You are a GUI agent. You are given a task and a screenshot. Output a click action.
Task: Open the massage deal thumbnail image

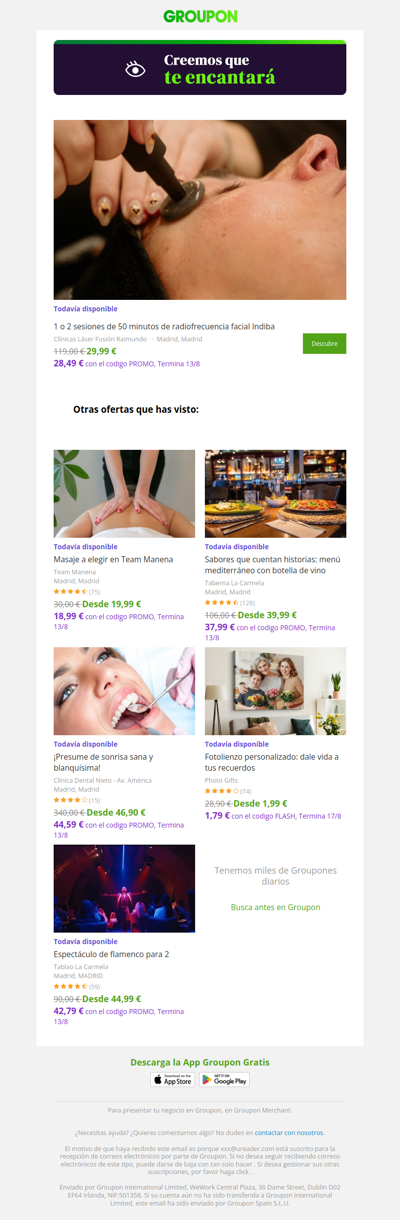pos(124,494)
